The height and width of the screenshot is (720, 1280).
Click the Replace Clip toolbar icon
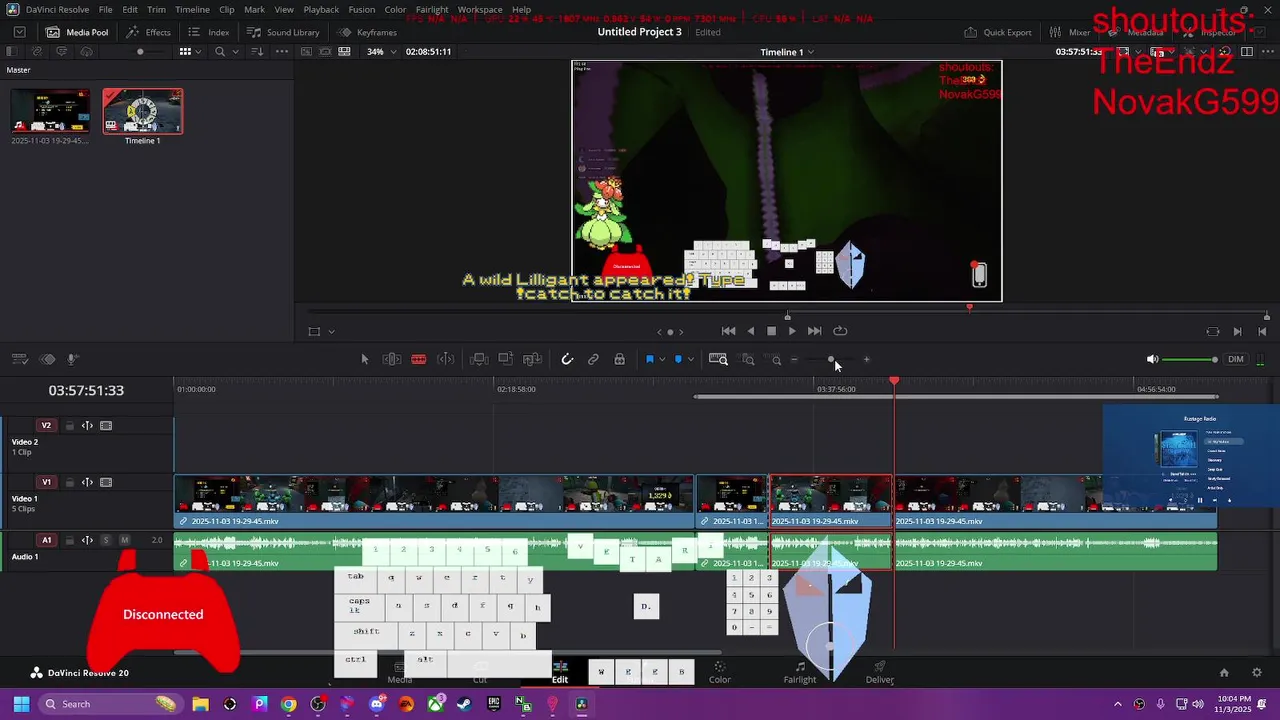tap(532, 359)
